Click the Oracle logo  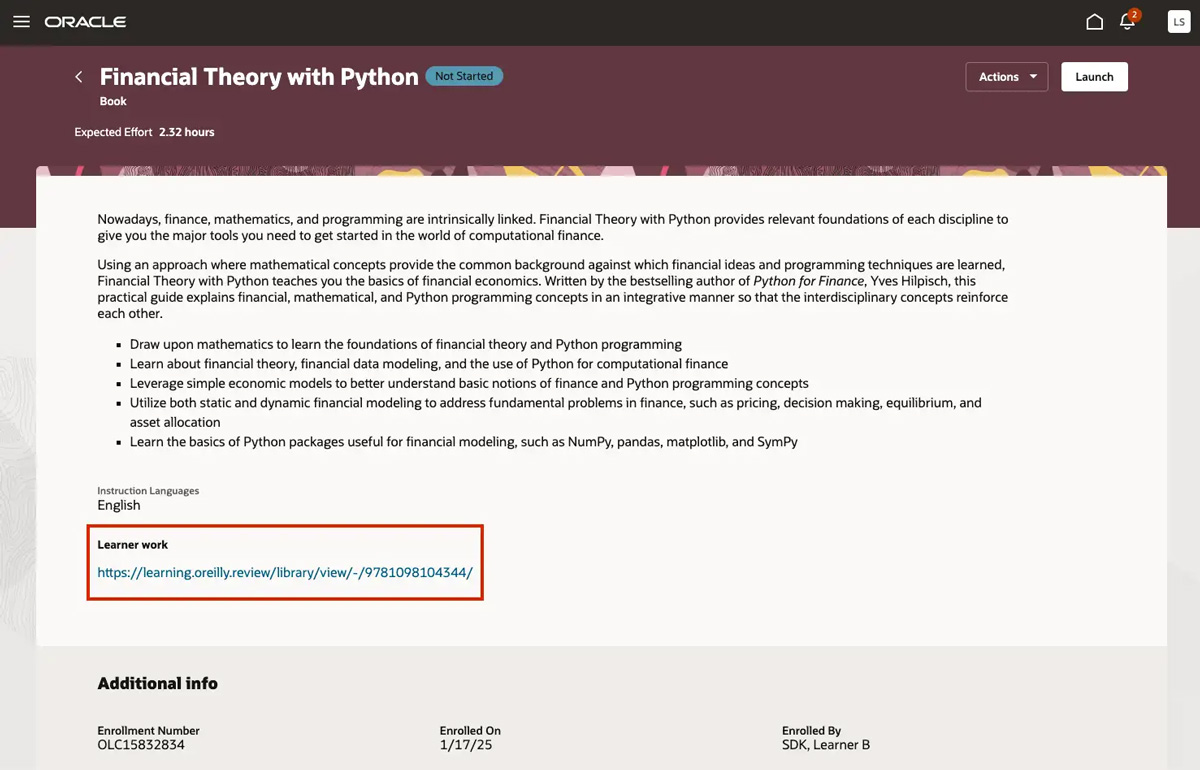85,22
